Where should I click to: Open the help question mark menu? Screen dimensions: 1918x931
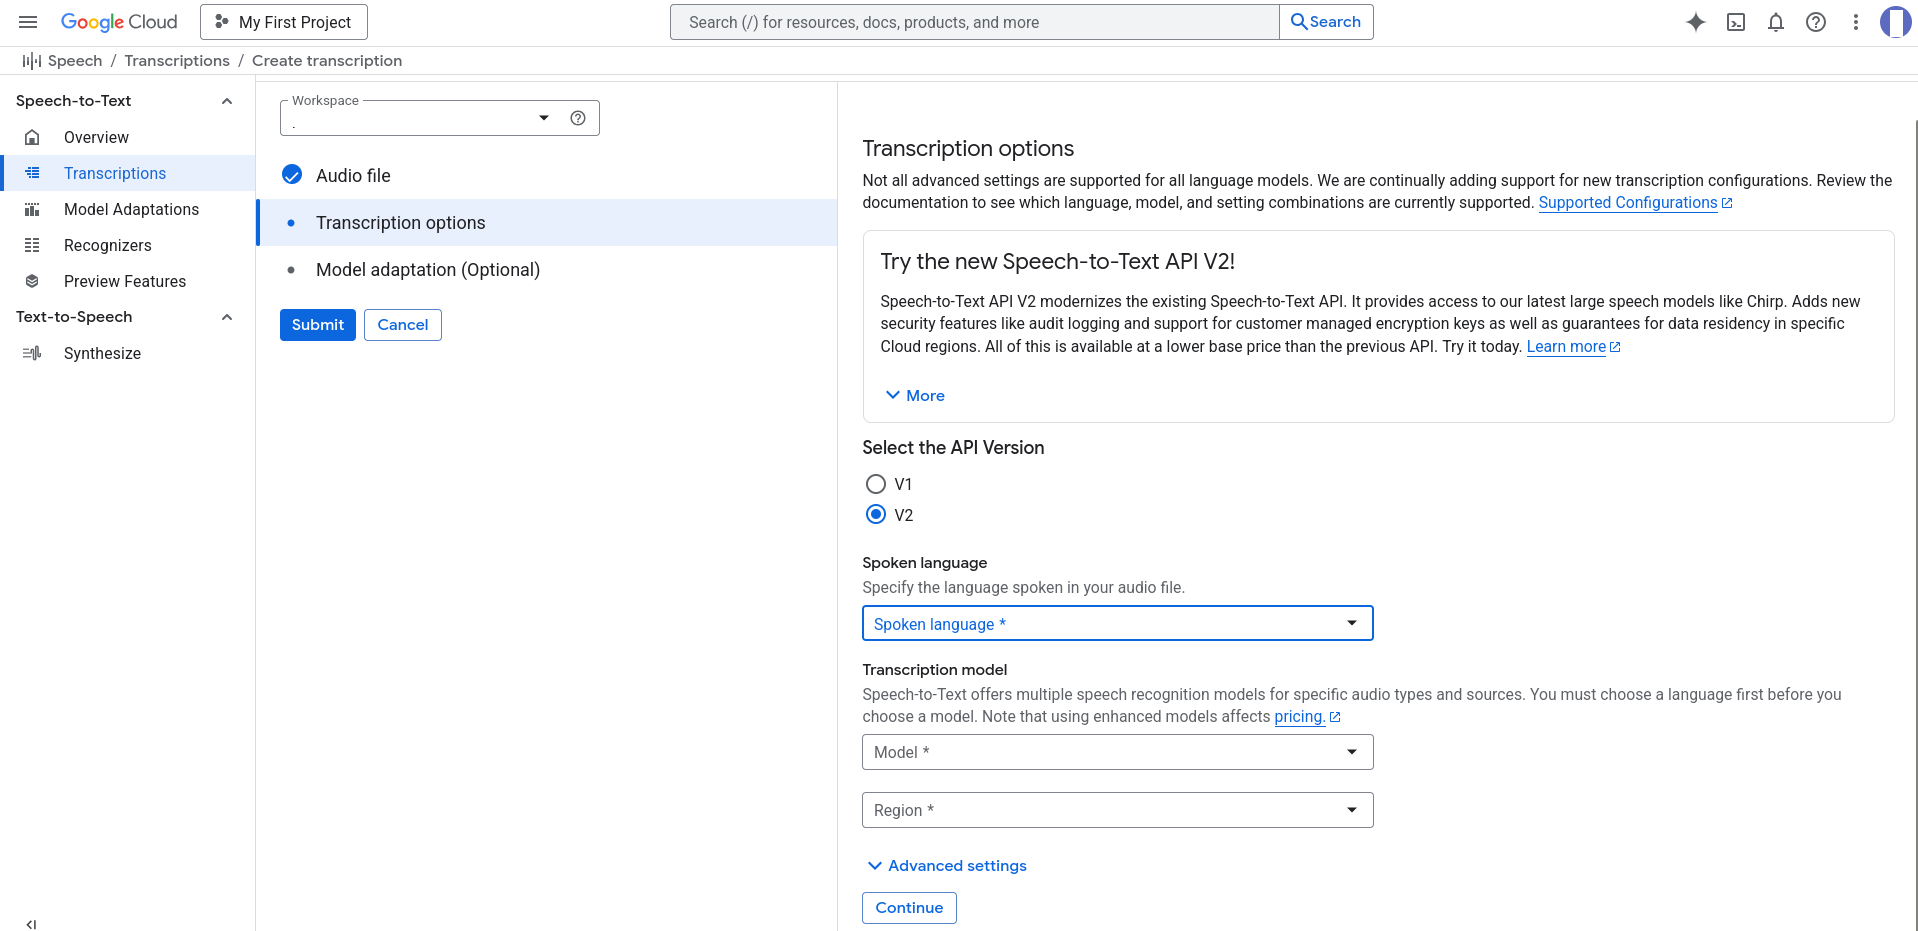(1816, 22)
